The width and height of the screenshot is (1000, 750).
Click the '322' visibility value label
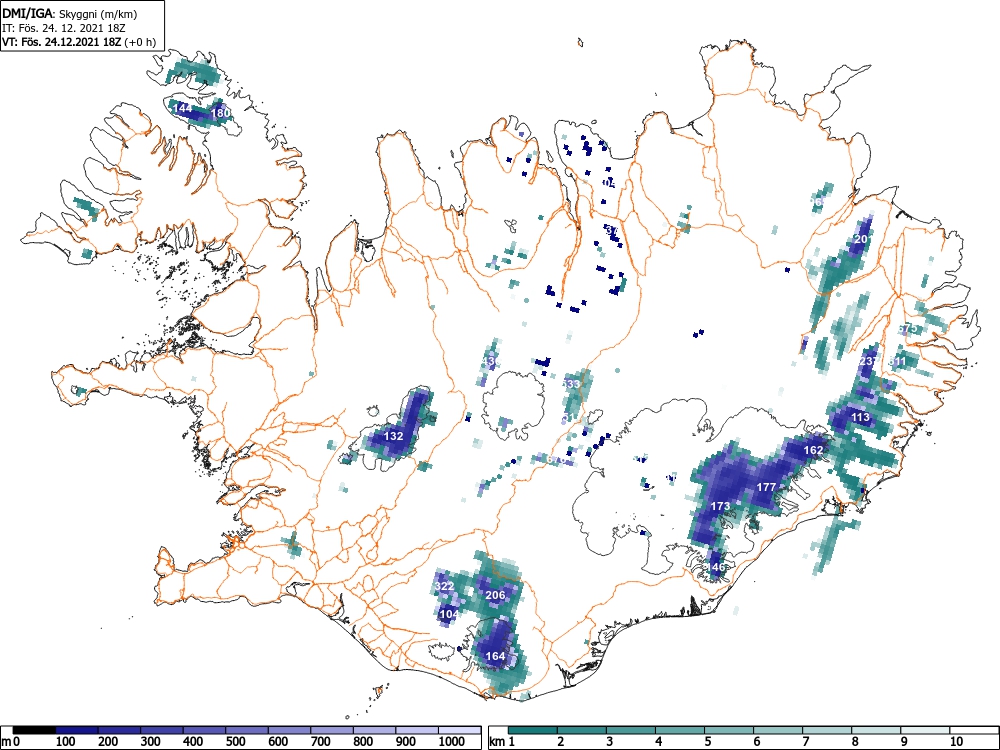pos(444,586)
